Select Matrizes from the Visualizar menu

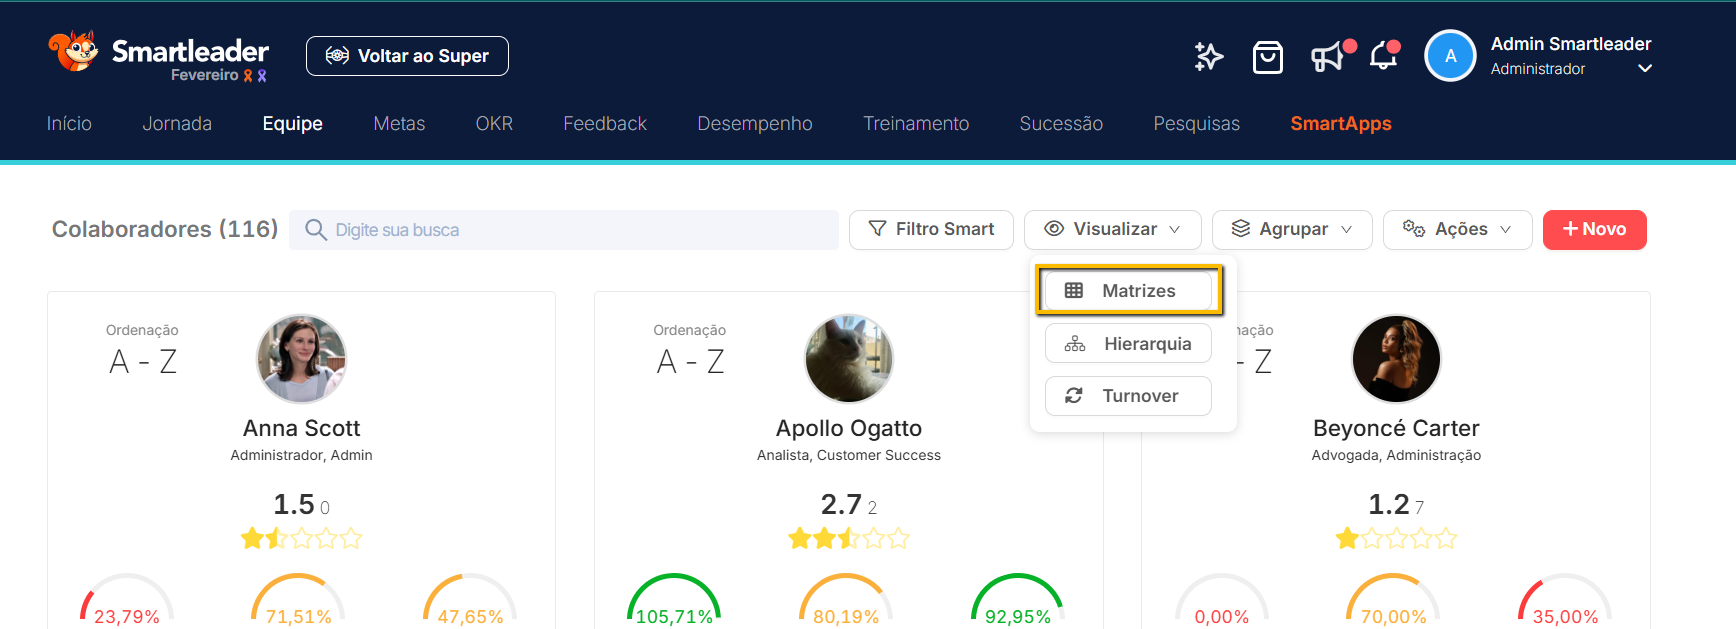pos(1128,291)
